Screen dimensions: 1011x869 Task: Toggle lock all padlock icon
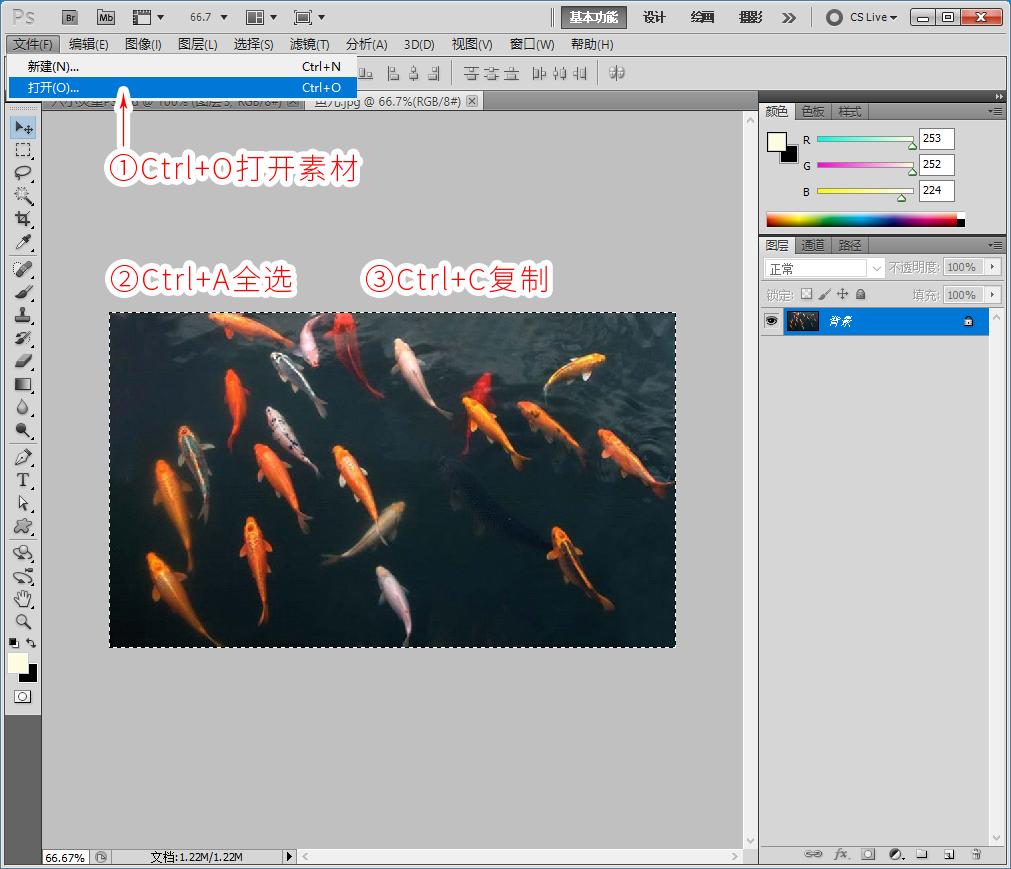(860, 294)
